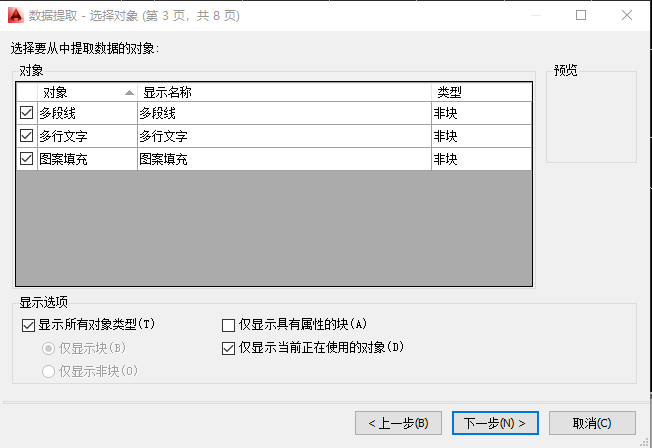652x448 pixels.
Task: Select the 多行文字 display name cell
Action: (284, 136)
